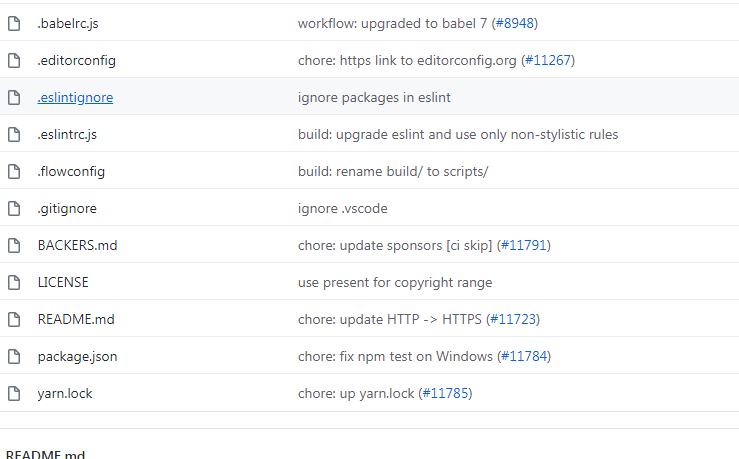Follow the #11791 sponsors update link

click(524, 246)
